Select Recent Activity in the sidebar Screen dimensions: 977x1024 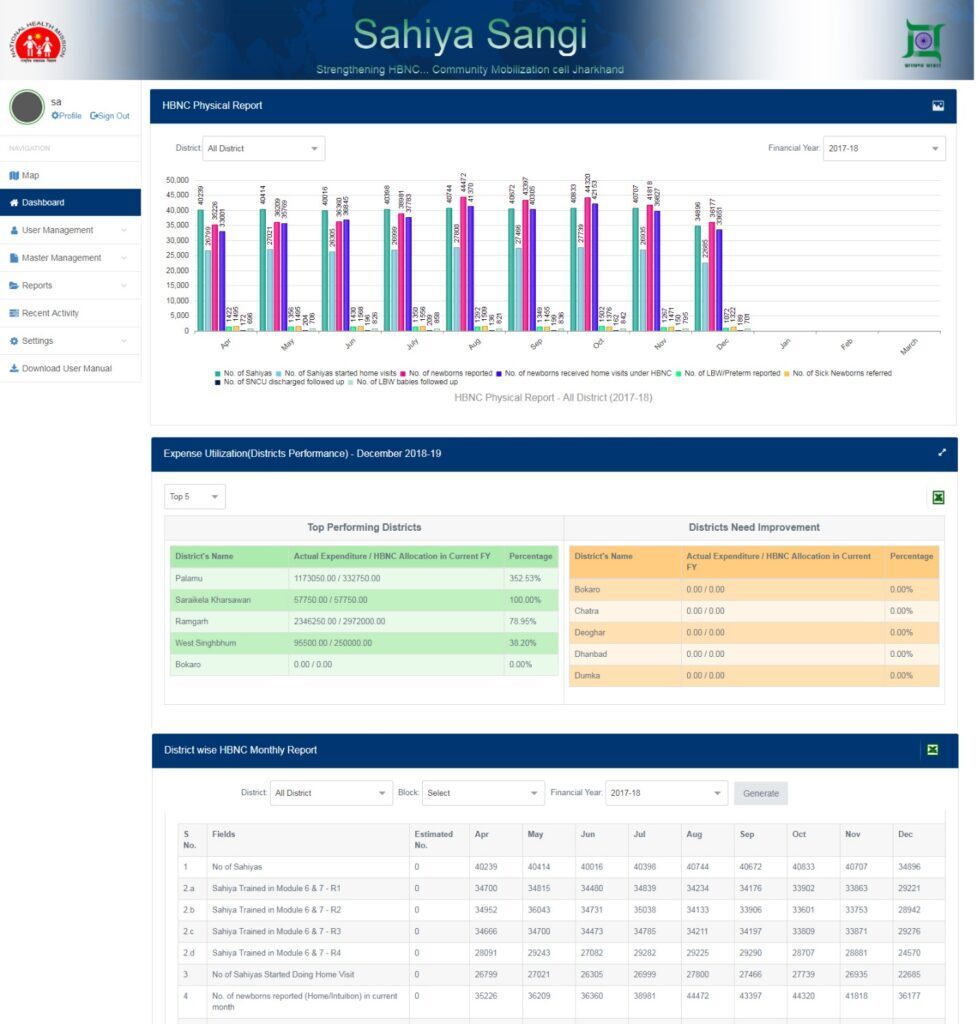(50, 313)
